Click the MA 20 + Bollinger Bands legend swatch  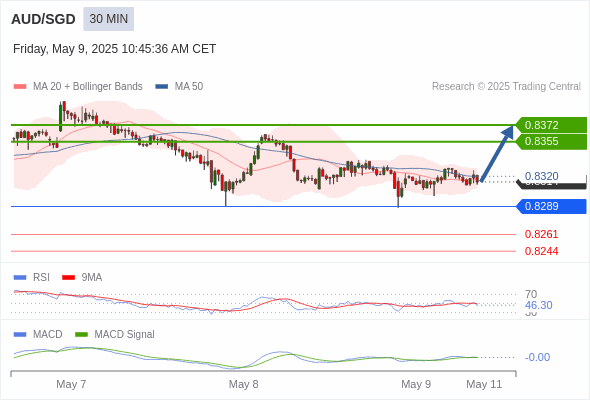(20, 87)
